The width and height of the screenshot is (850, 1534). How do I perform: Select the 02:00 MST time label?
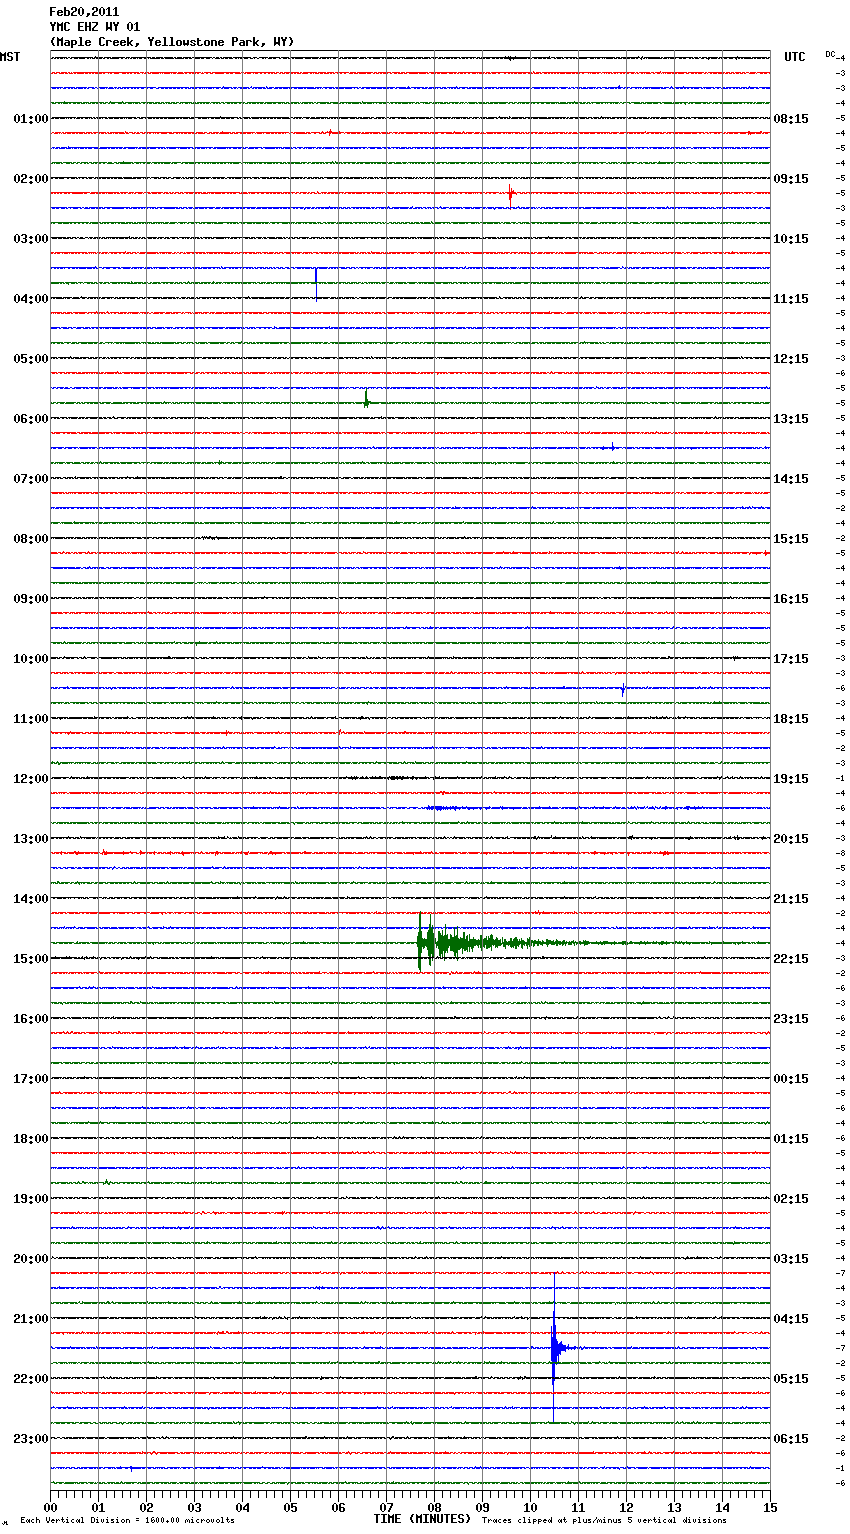(x=31, y=179)
